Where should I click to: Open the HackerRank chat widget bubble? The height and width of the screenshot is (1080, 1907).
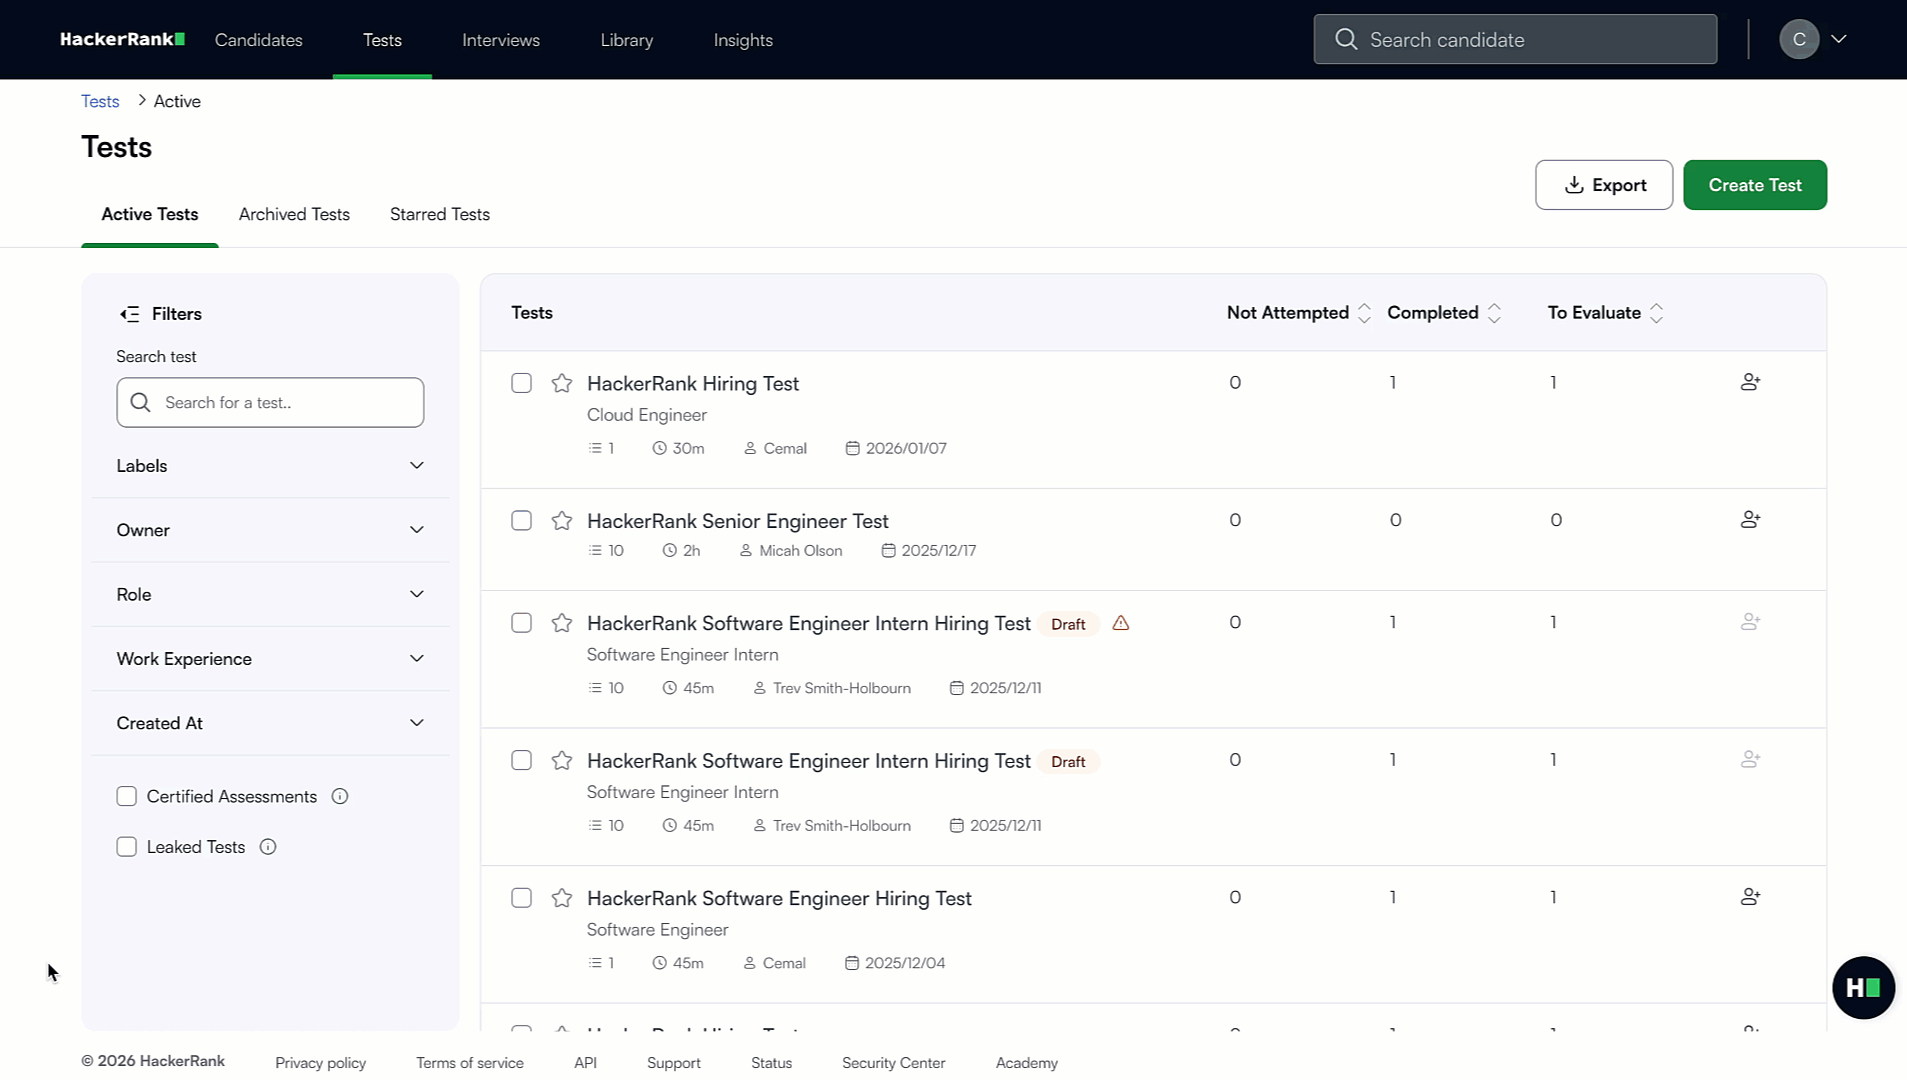click(1862, 987)
